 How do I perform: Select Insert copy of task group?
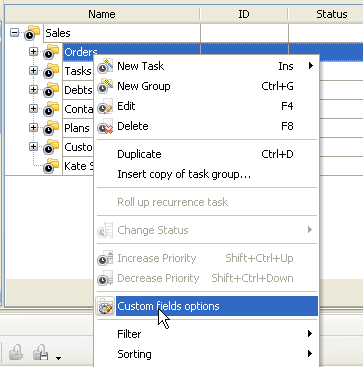point(207,174)
